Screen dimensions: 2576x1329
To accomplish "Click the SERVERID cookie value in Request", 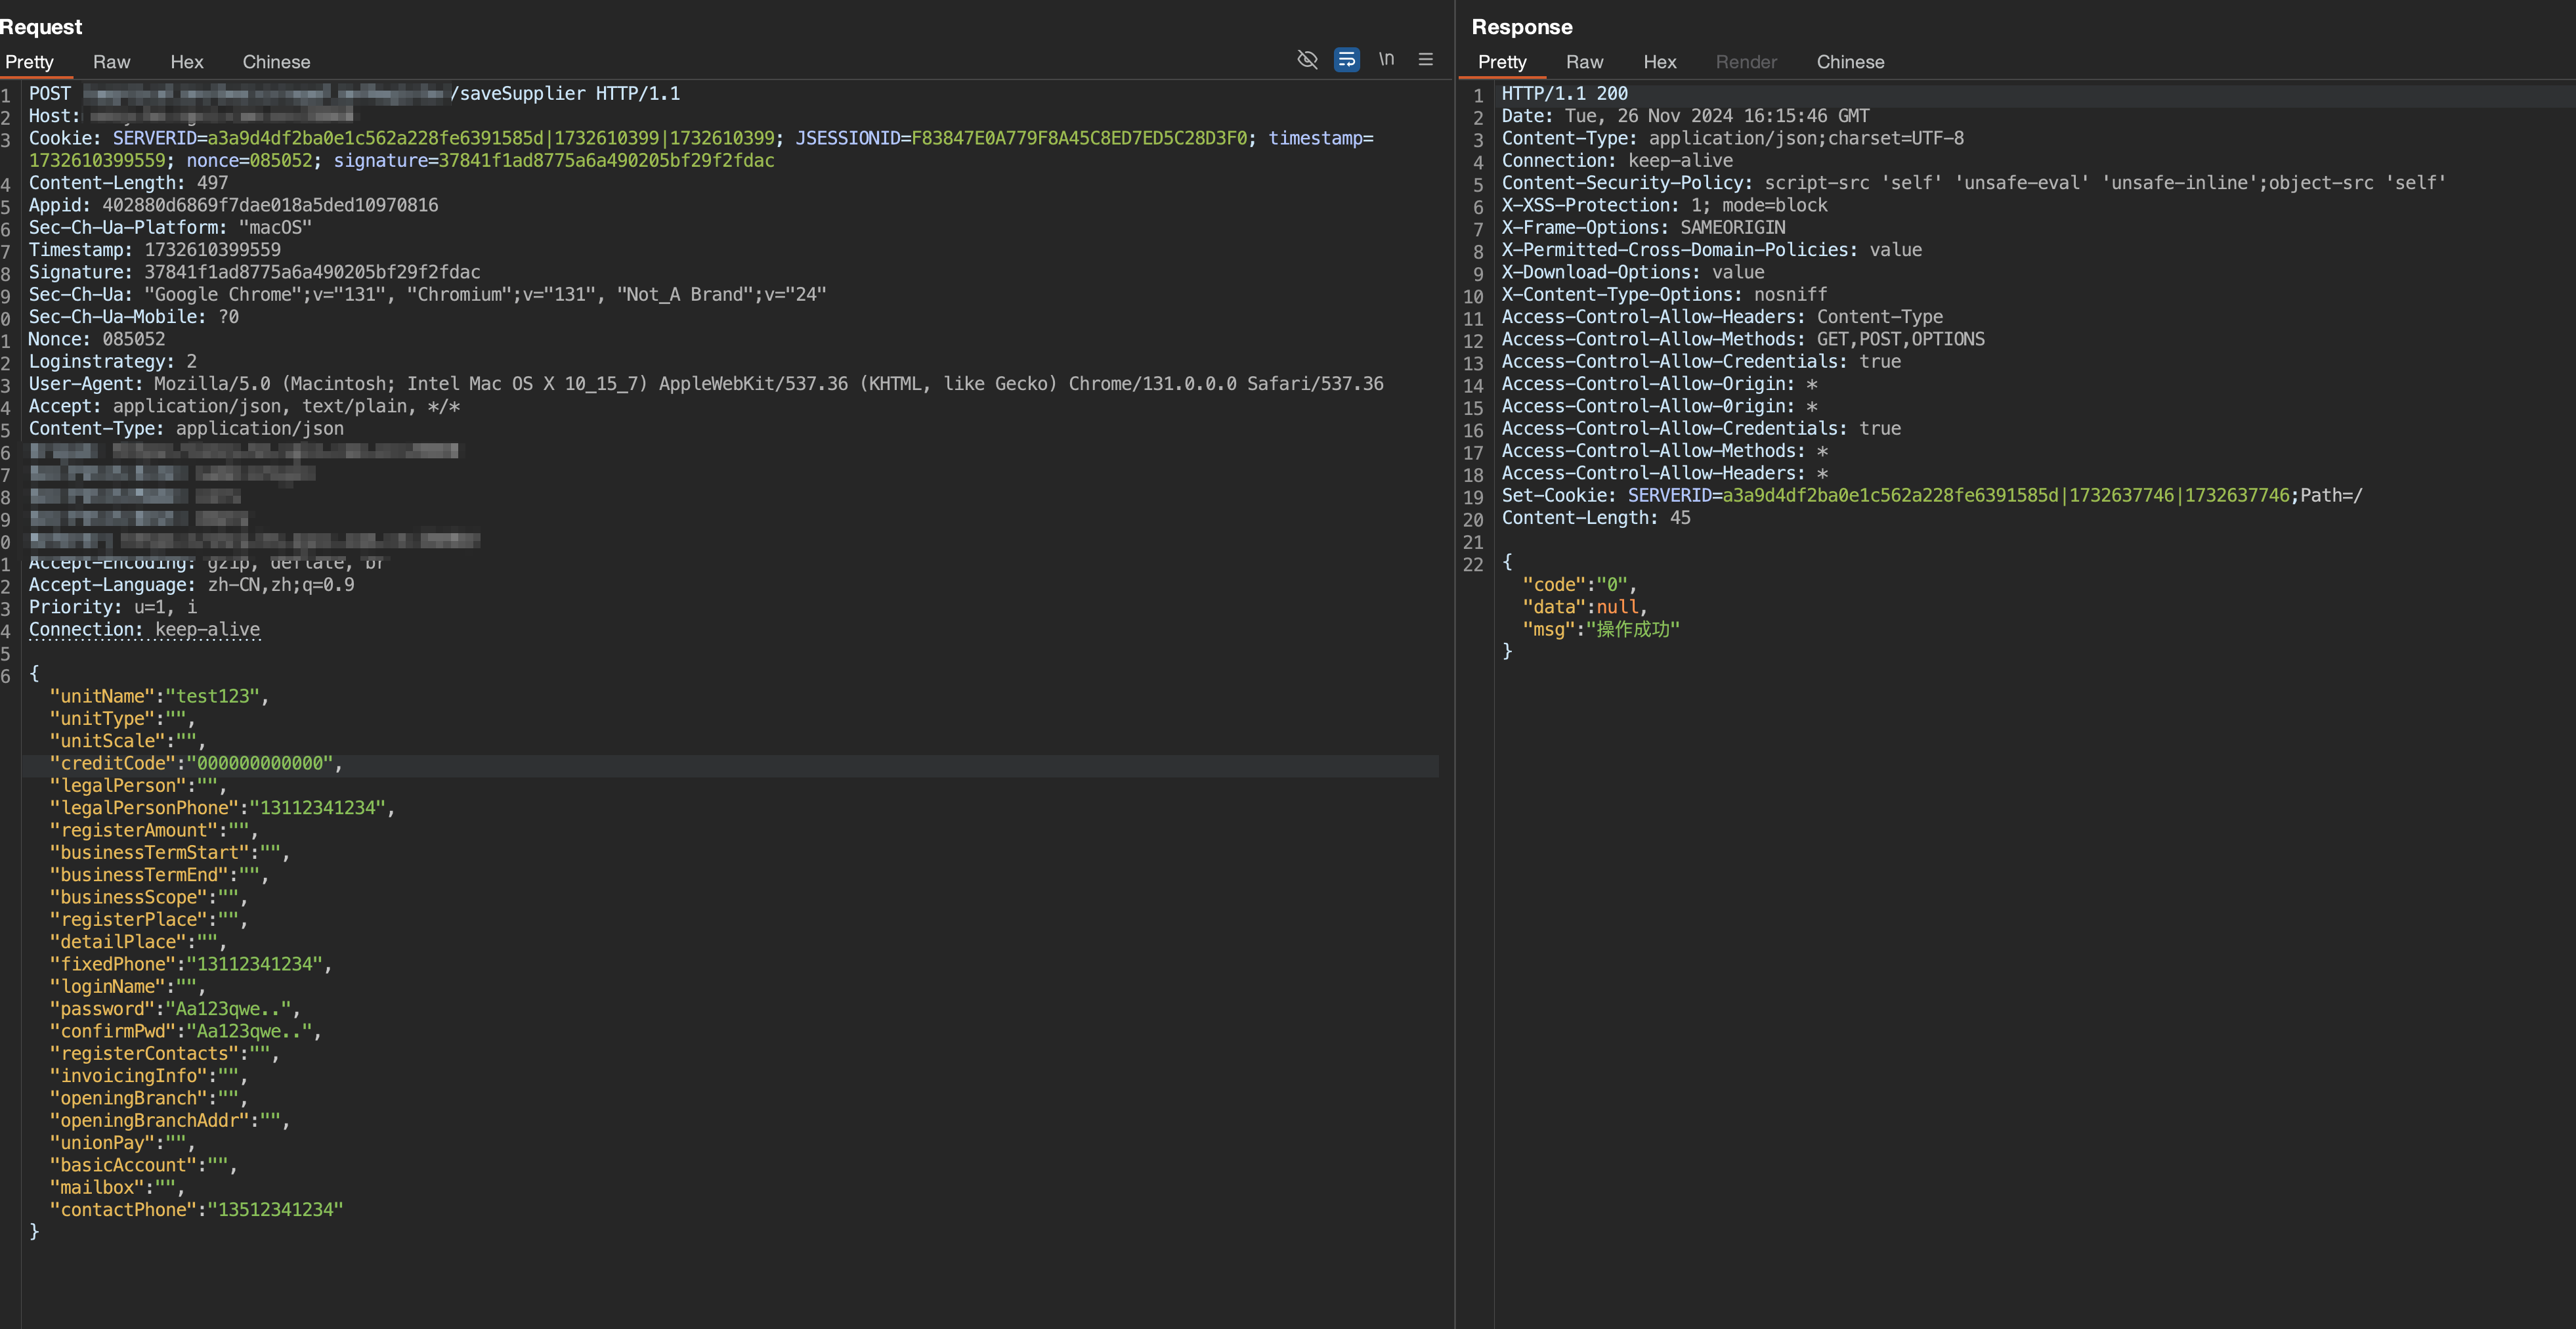I will (491, 138).
